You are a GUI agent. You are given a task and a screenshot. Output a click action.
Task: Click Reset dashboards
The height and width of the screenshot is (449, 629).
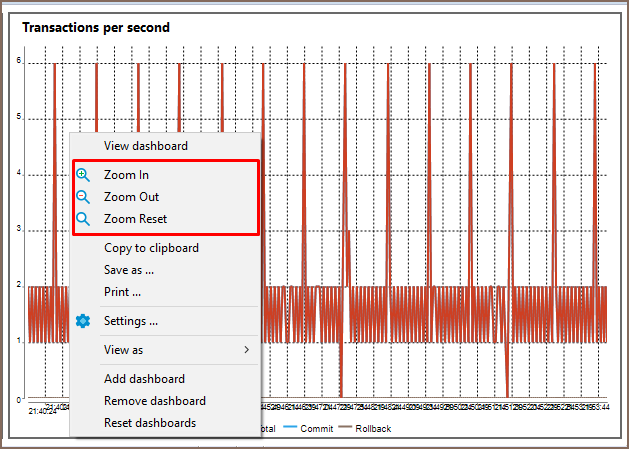coord(150,423)
